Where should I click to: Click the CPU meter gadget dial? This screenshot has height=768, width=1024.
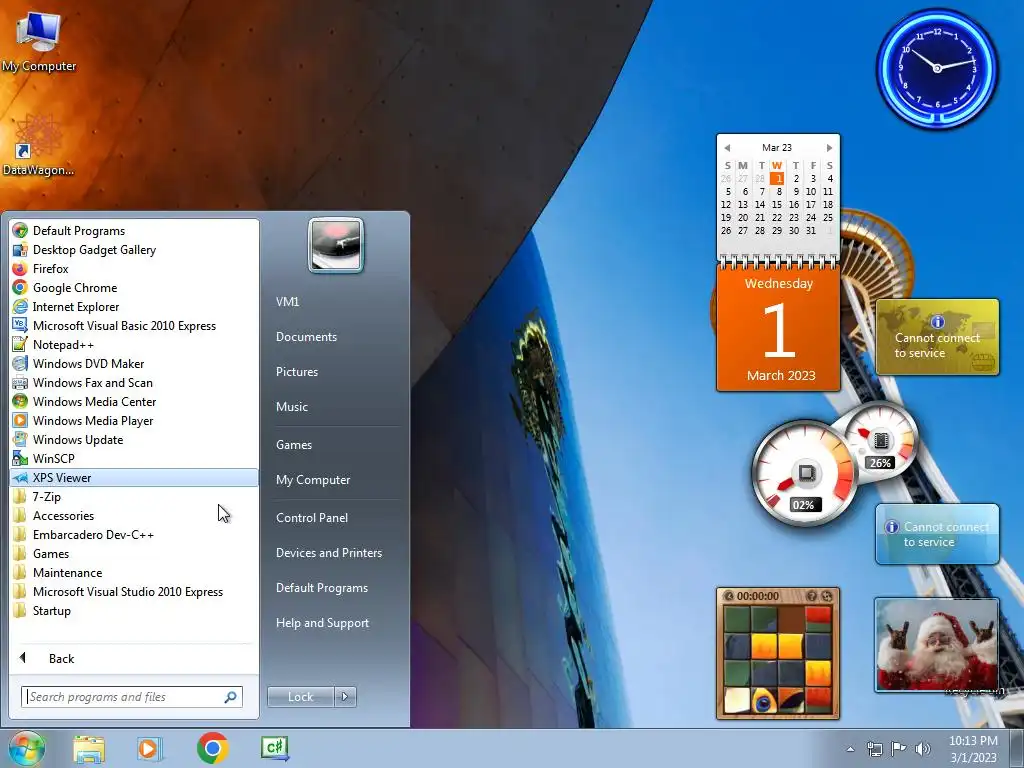805,473
